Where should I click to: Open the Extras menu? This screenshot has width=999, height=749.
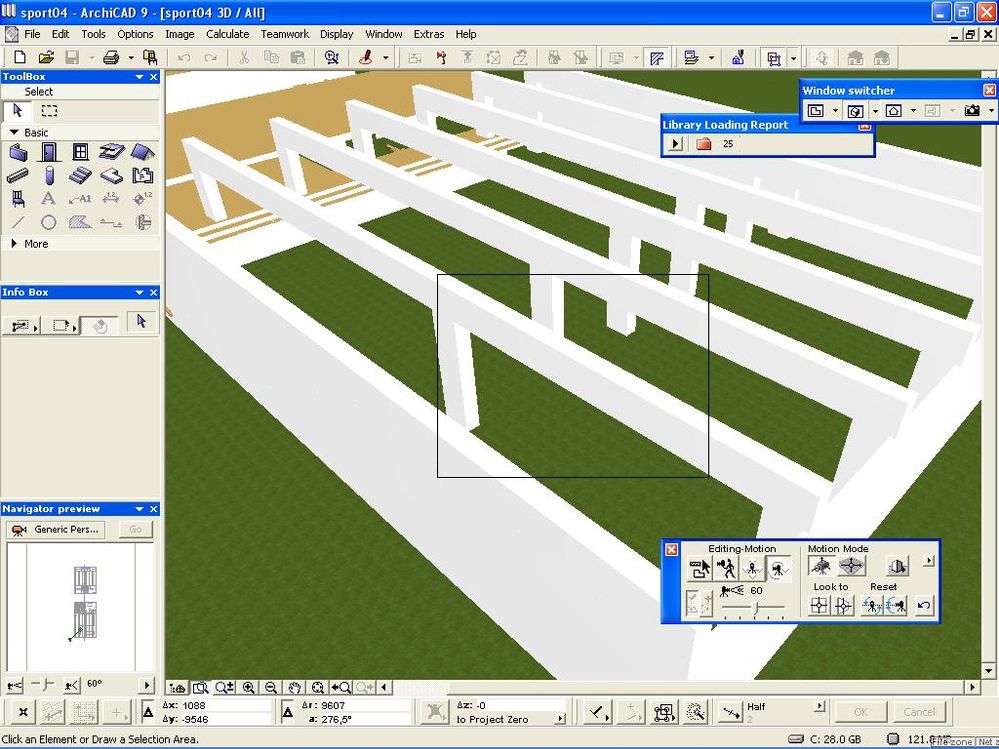[x=429, y=34]
